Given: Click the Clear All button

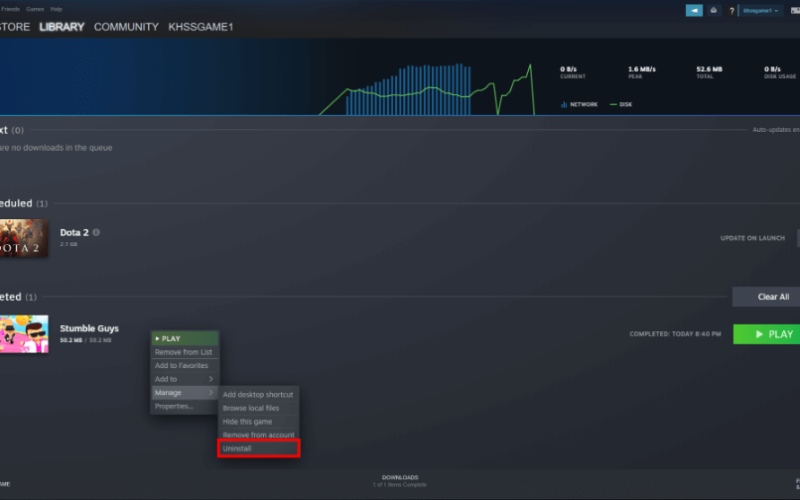Looking at the screenshot, I should (x=766, y=296).
